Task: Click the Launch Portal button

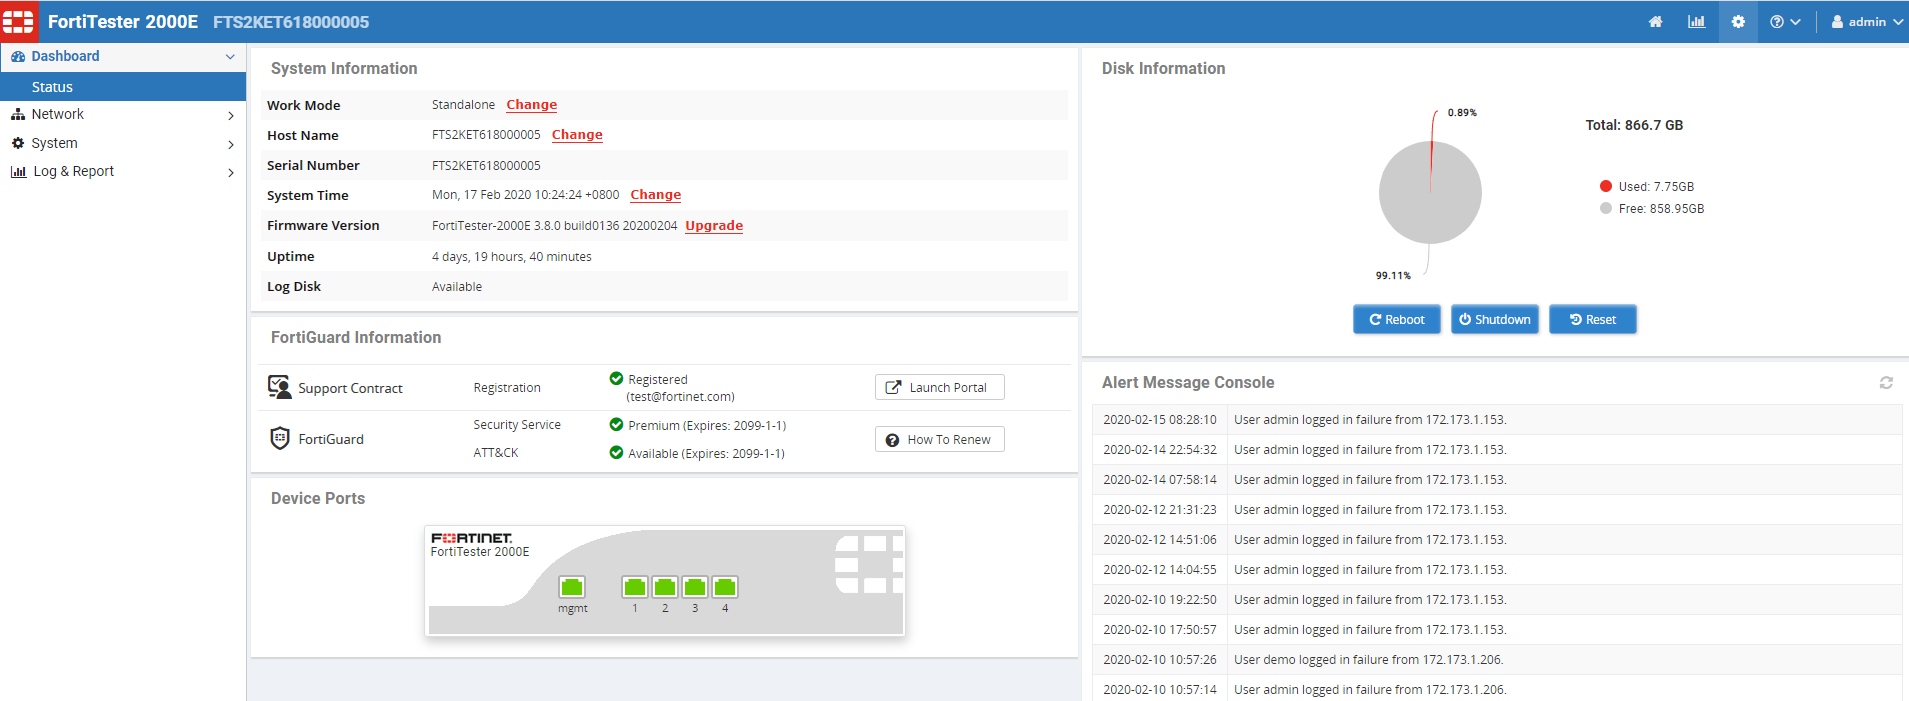Action: click(940, 388)
